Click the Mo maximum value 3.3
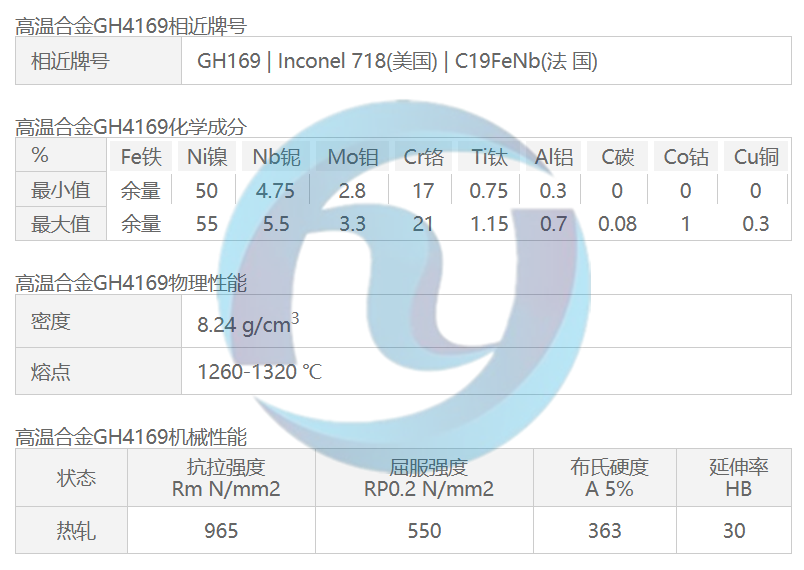The width and height of the screenshot is (804, 570). 352,224
